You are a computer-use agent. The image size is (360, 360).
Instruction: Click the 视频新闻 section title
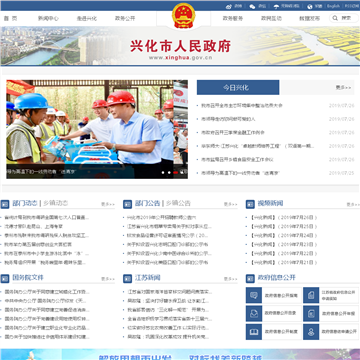click(x=270, y=203)
